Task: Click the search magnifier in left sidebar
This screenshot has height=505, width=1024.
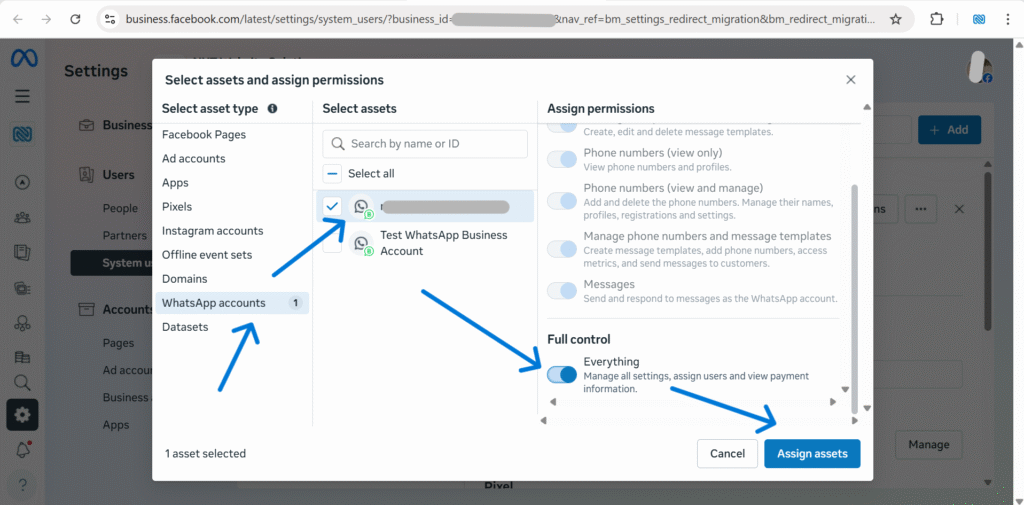Action: 22,382
